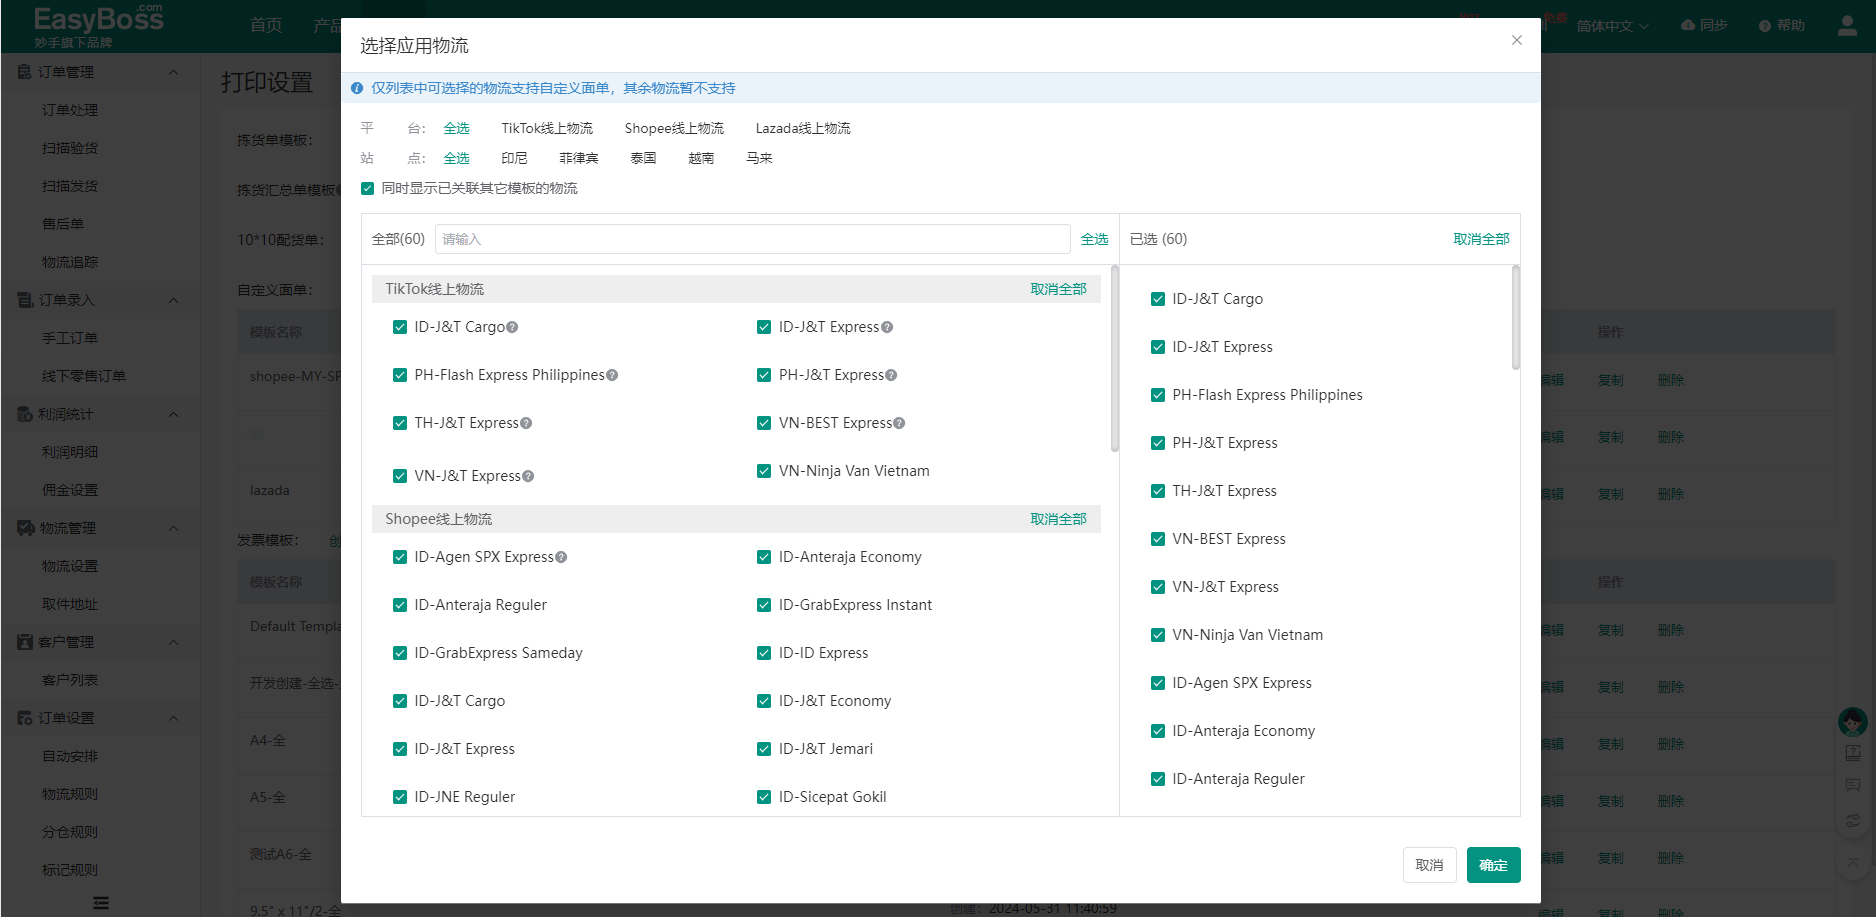The height and width of the screenshot is (917, 1876).
Task: Click 取消全部 in selected panel header
Action: coord(1481,239)
